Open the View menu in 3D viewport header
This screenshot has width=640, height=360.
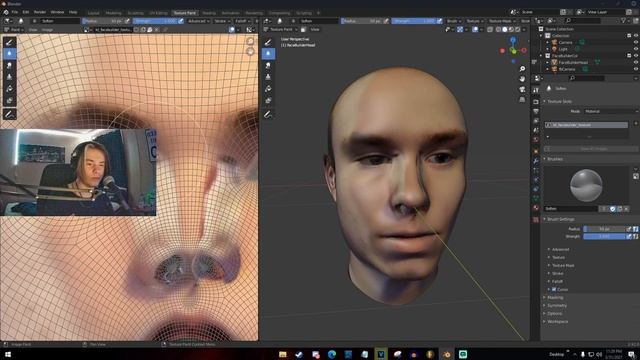pos(315,29)
